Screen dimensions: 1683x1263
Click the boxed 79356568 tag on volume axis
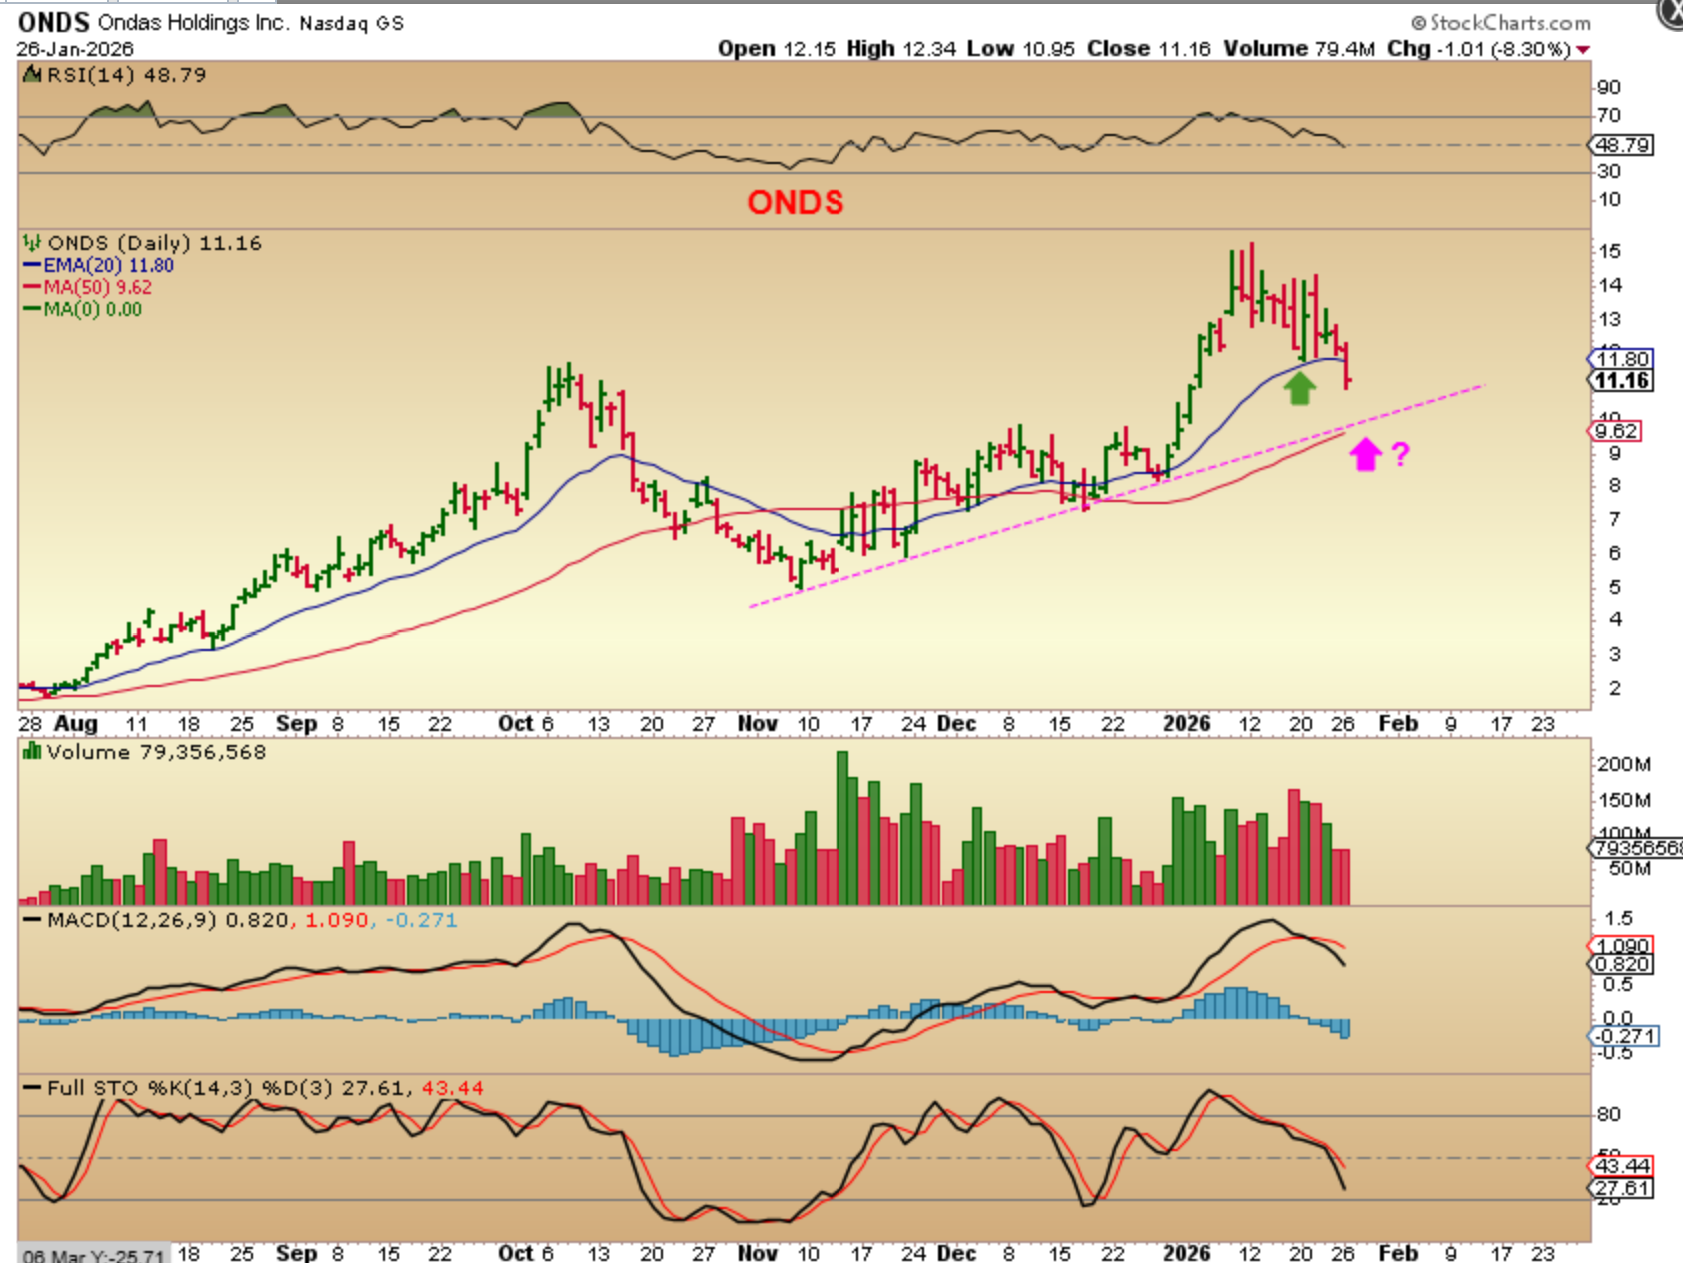[1636, 848]
